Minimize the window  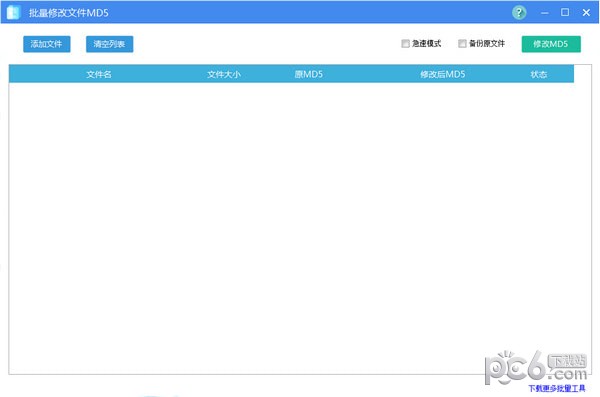[x=545, y=13]
